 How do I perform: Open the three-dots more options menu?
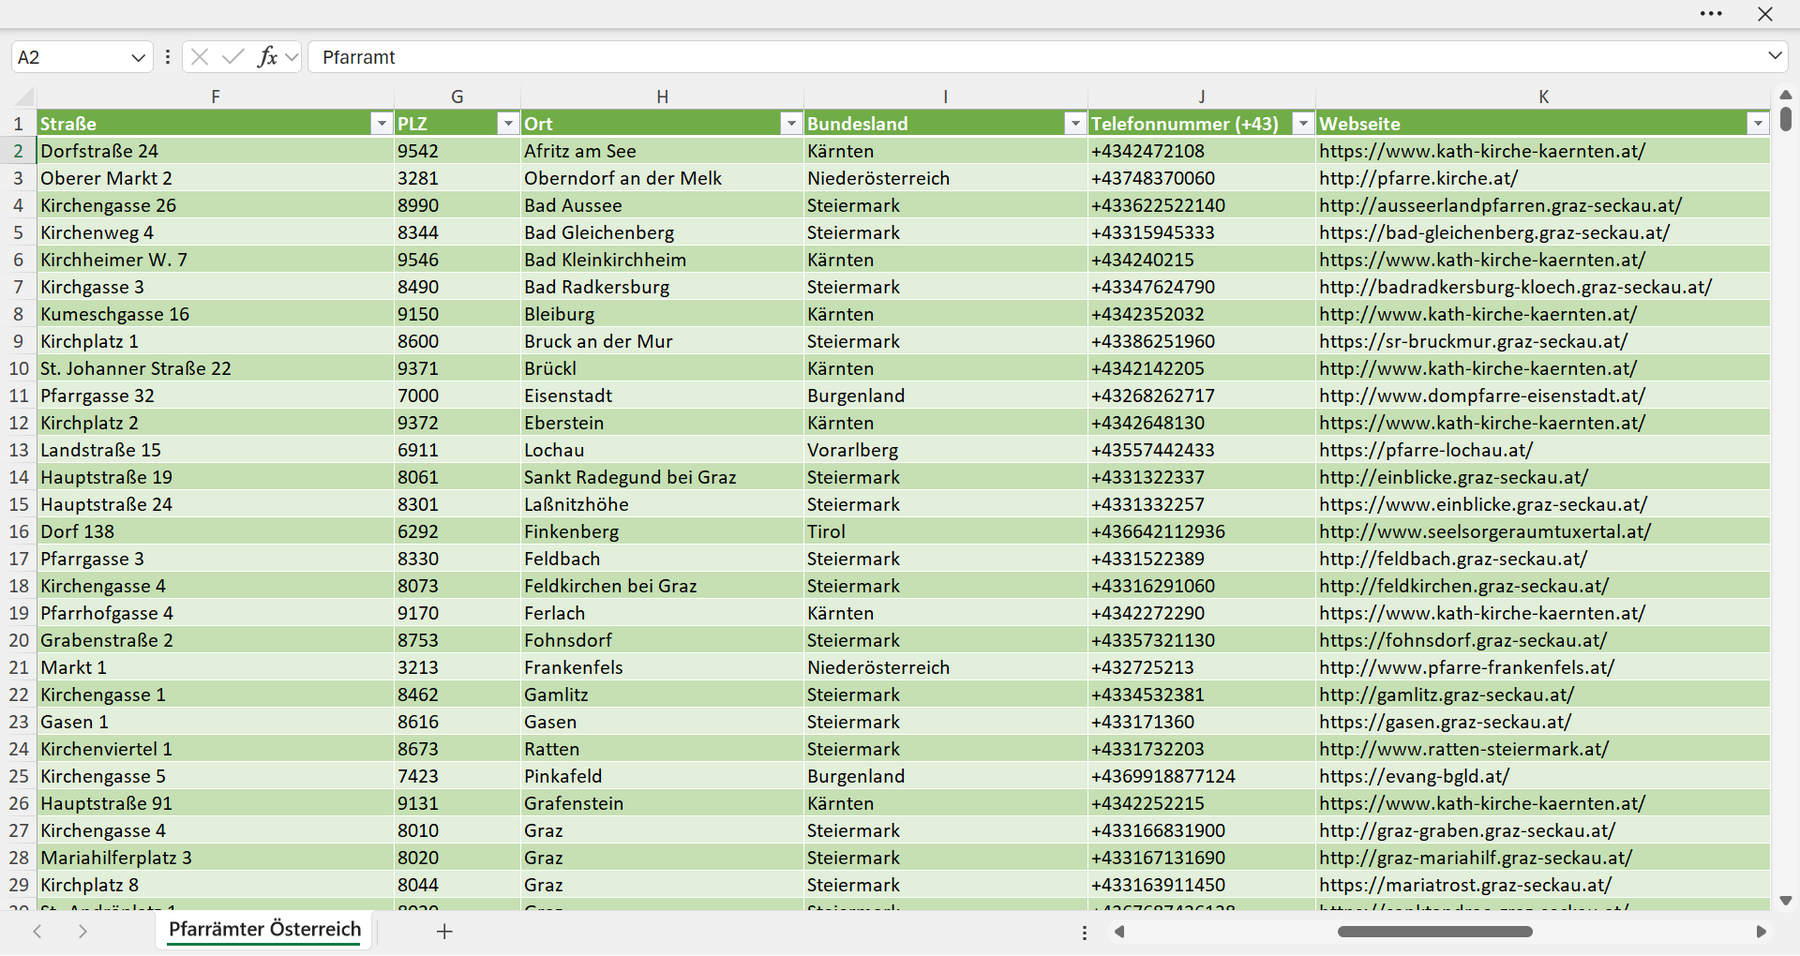(x=1711, y=14)
